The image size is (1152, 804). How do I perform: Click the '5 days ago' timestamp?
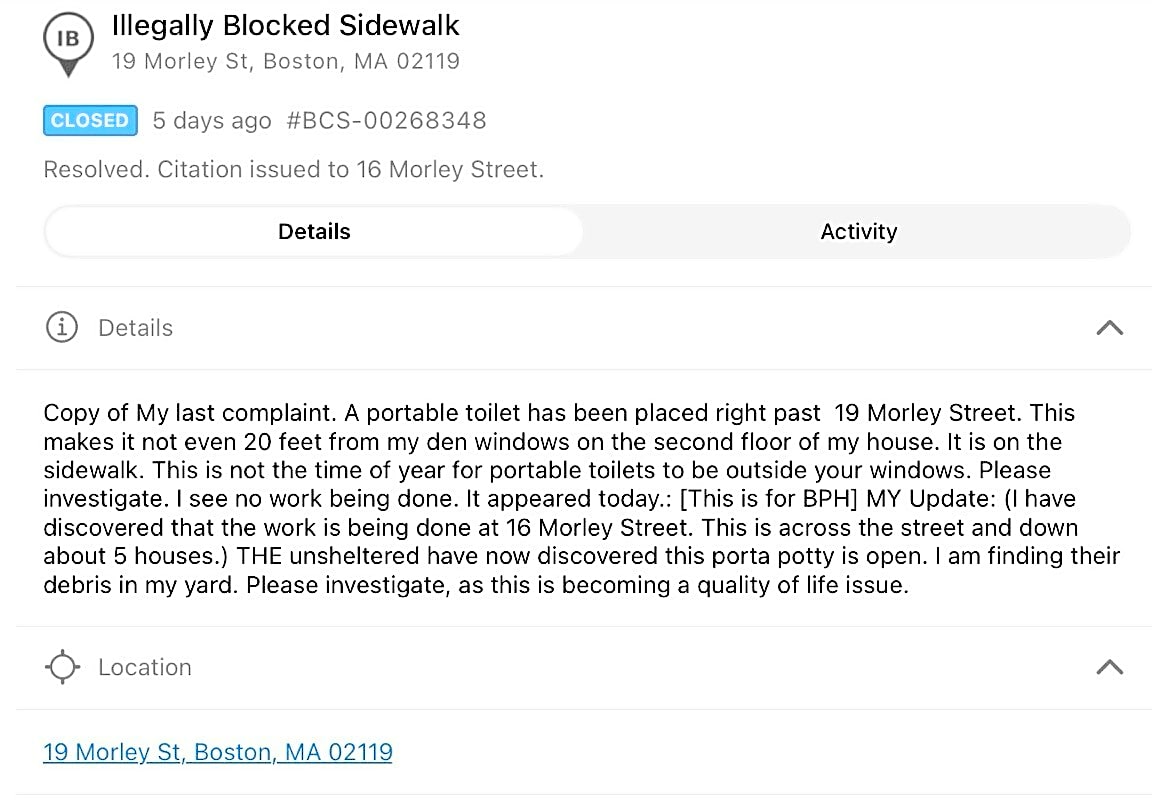[x=212, y=121]
